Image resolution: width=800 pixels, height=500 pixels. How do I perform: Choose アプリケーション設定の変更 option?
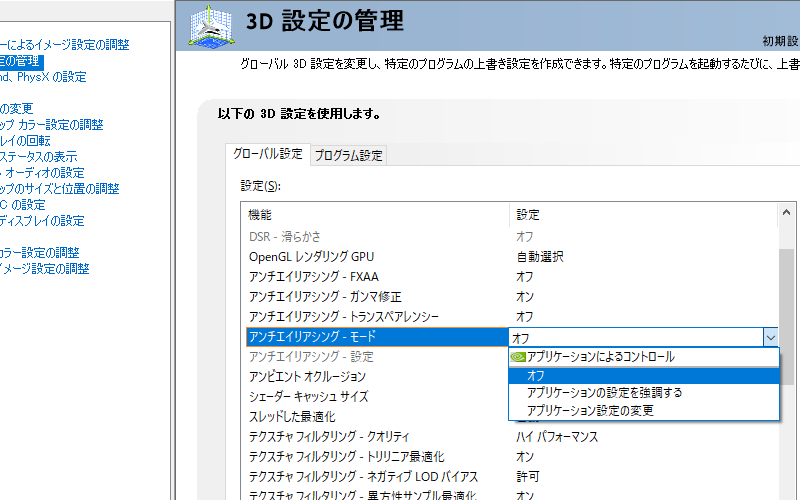tap(644, 410)
